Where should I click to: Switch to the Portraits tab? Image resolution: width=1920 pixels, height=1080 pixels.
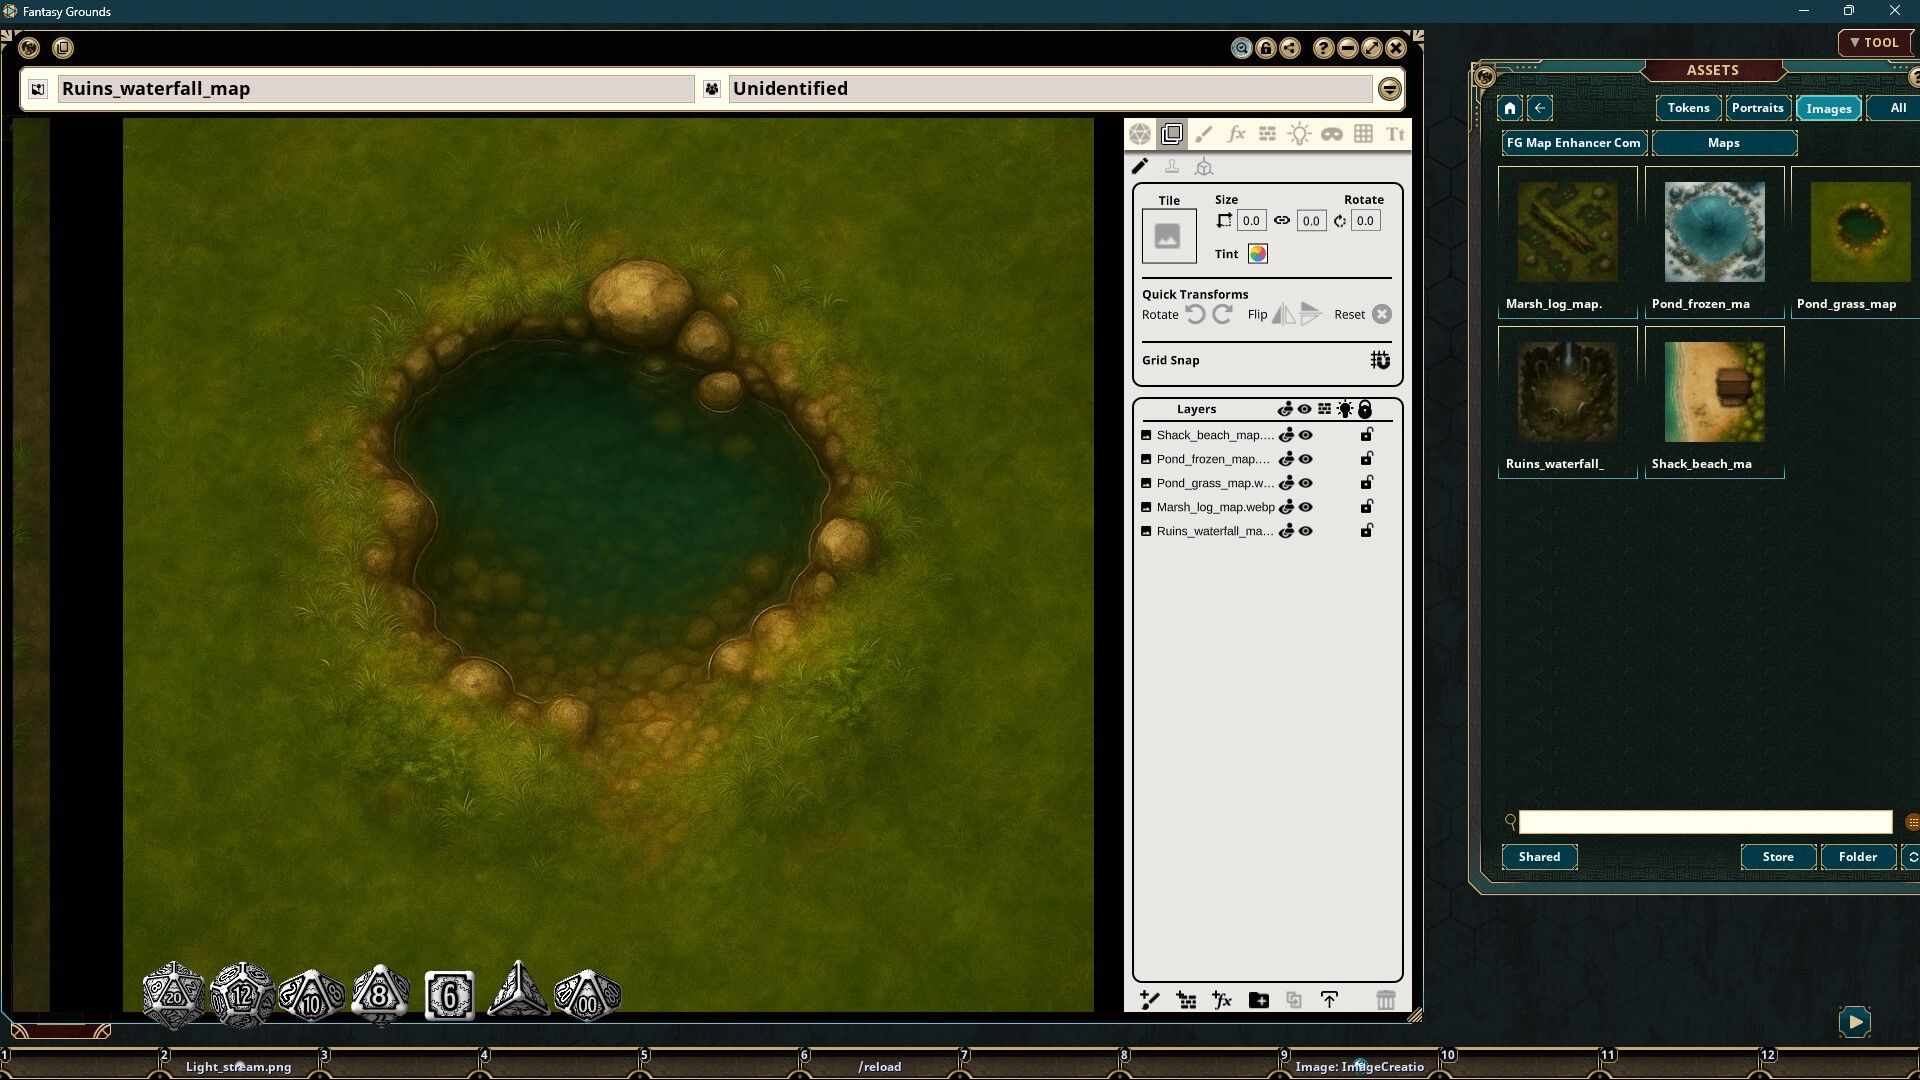click(x=1757, y=108)
